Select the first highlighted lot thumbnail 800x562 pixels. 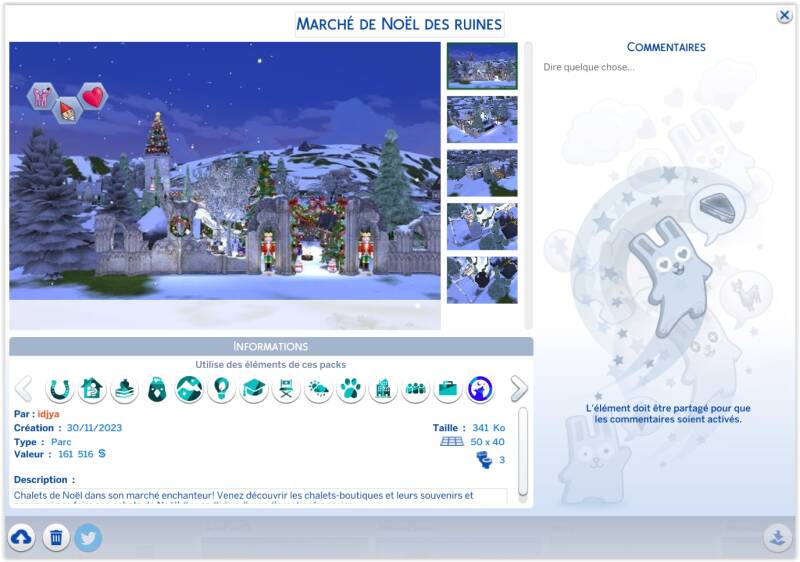[x=482, y=66]
